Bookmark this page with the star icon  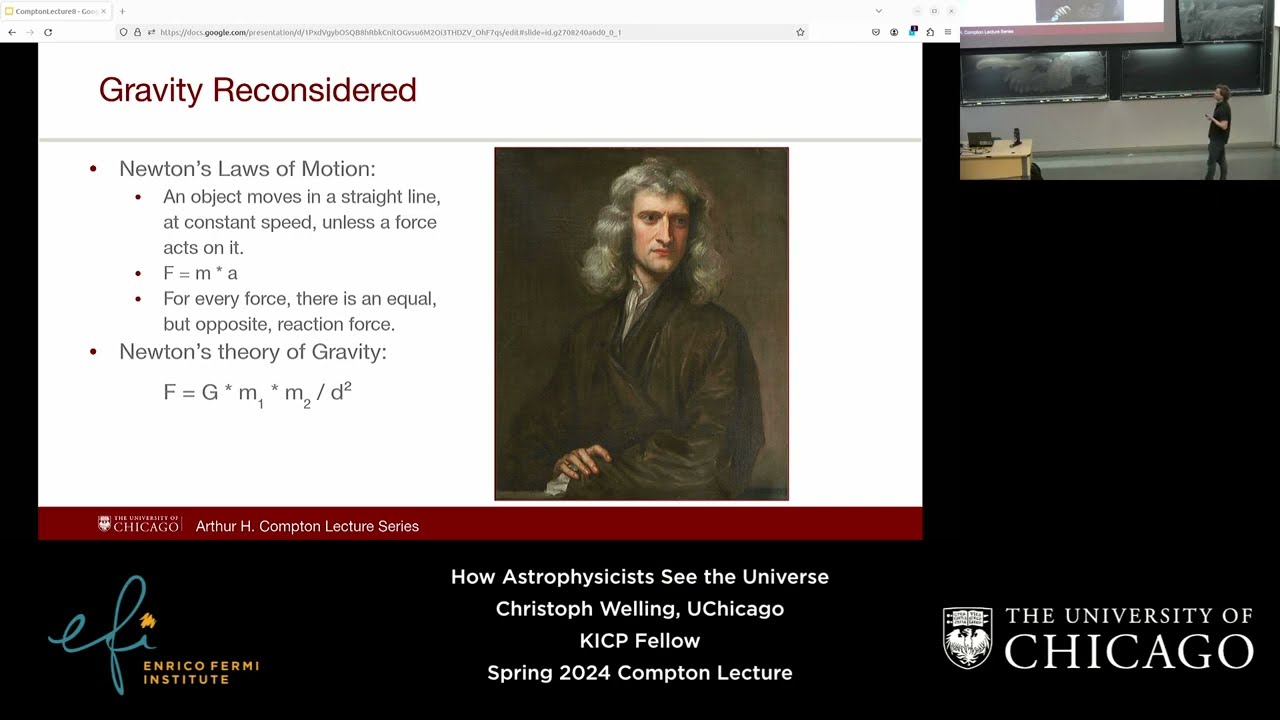(x=800, y=32)
